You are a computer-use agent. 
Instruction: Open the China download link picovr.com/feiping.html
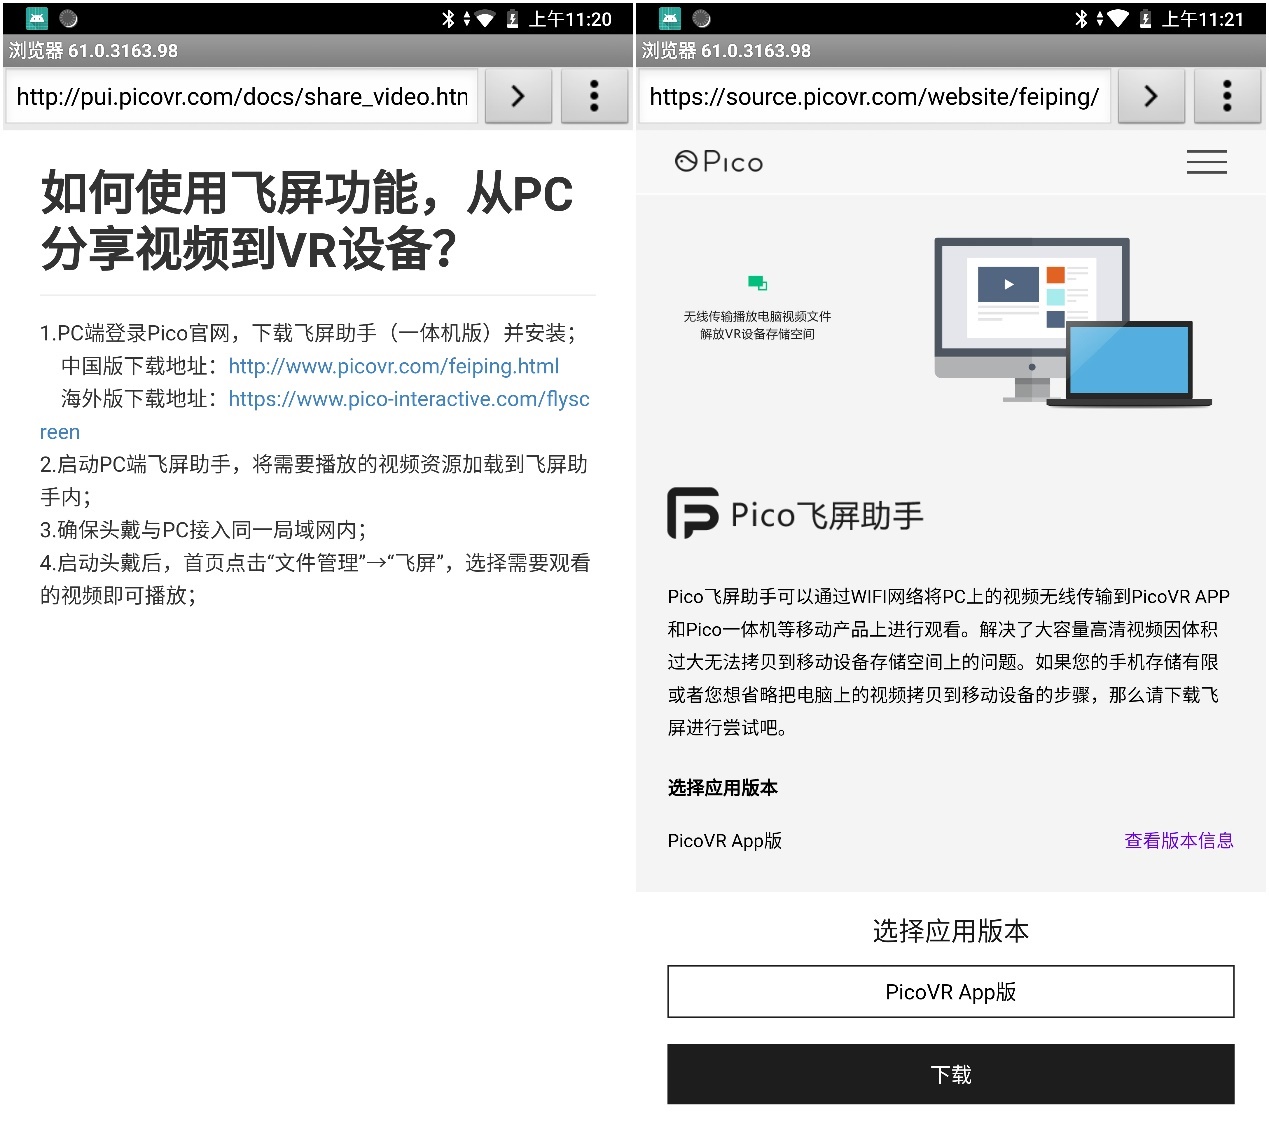(393, 366)
